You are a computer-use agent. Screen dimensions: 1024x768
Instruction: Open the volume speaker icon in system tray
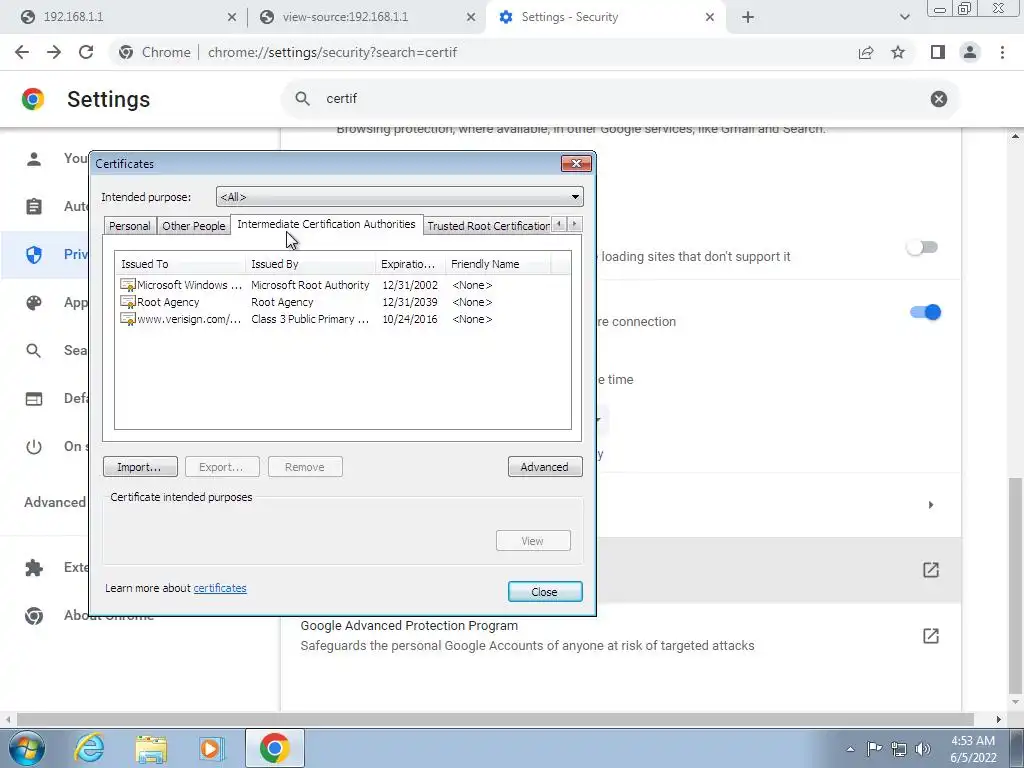[923, 749]
